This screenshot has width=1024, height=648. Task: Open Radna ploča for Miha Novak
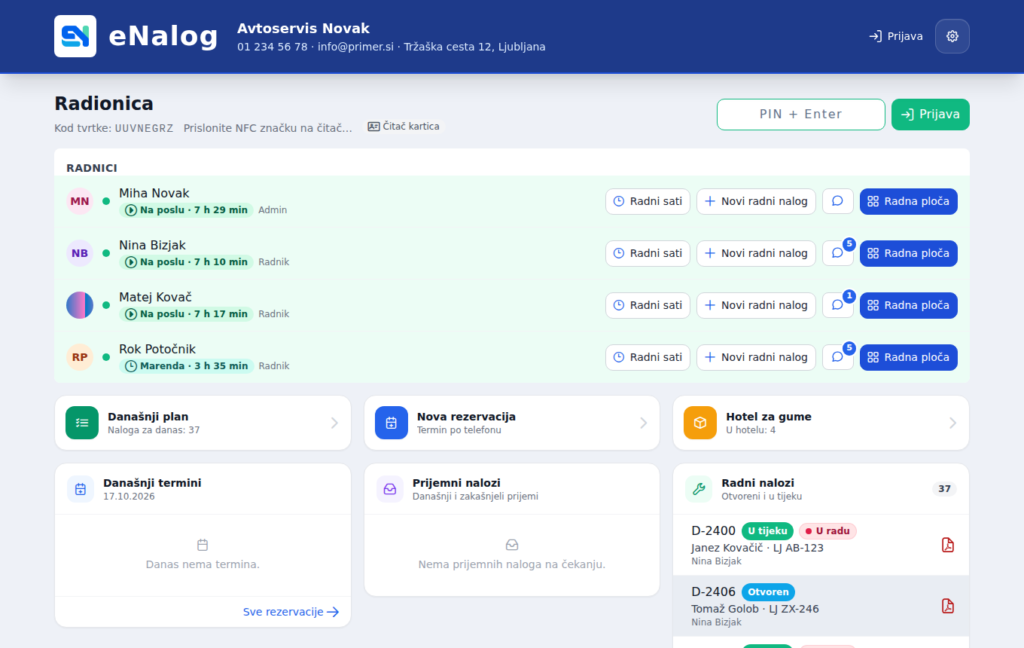coord(908,201)
